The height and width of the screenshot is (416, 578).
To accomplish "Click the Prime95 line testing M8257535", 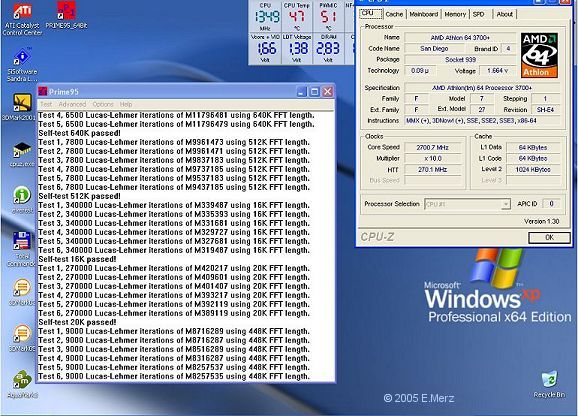I will (x=174, y=376).
